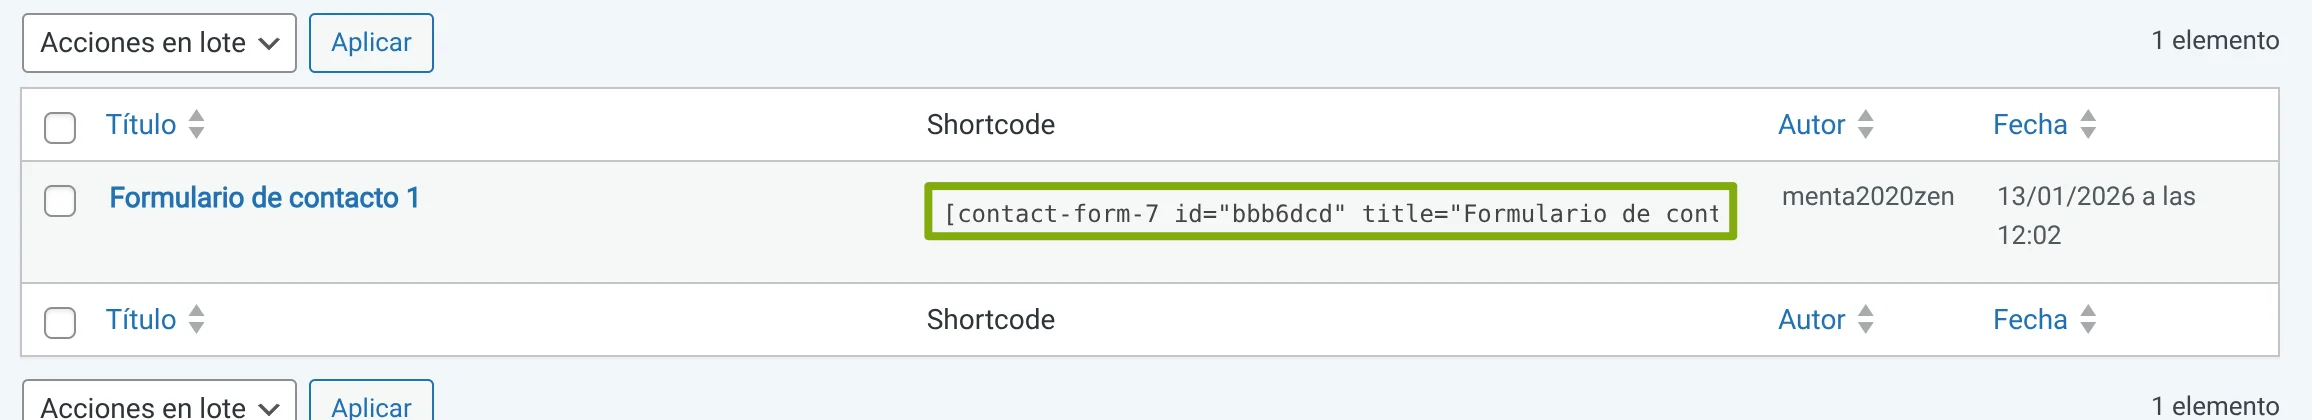Tick the select-all checkbox in table header
Image resolution: width=2312 pixels, height=420 pixels.
pyautogui.click(x=60, y=128)
